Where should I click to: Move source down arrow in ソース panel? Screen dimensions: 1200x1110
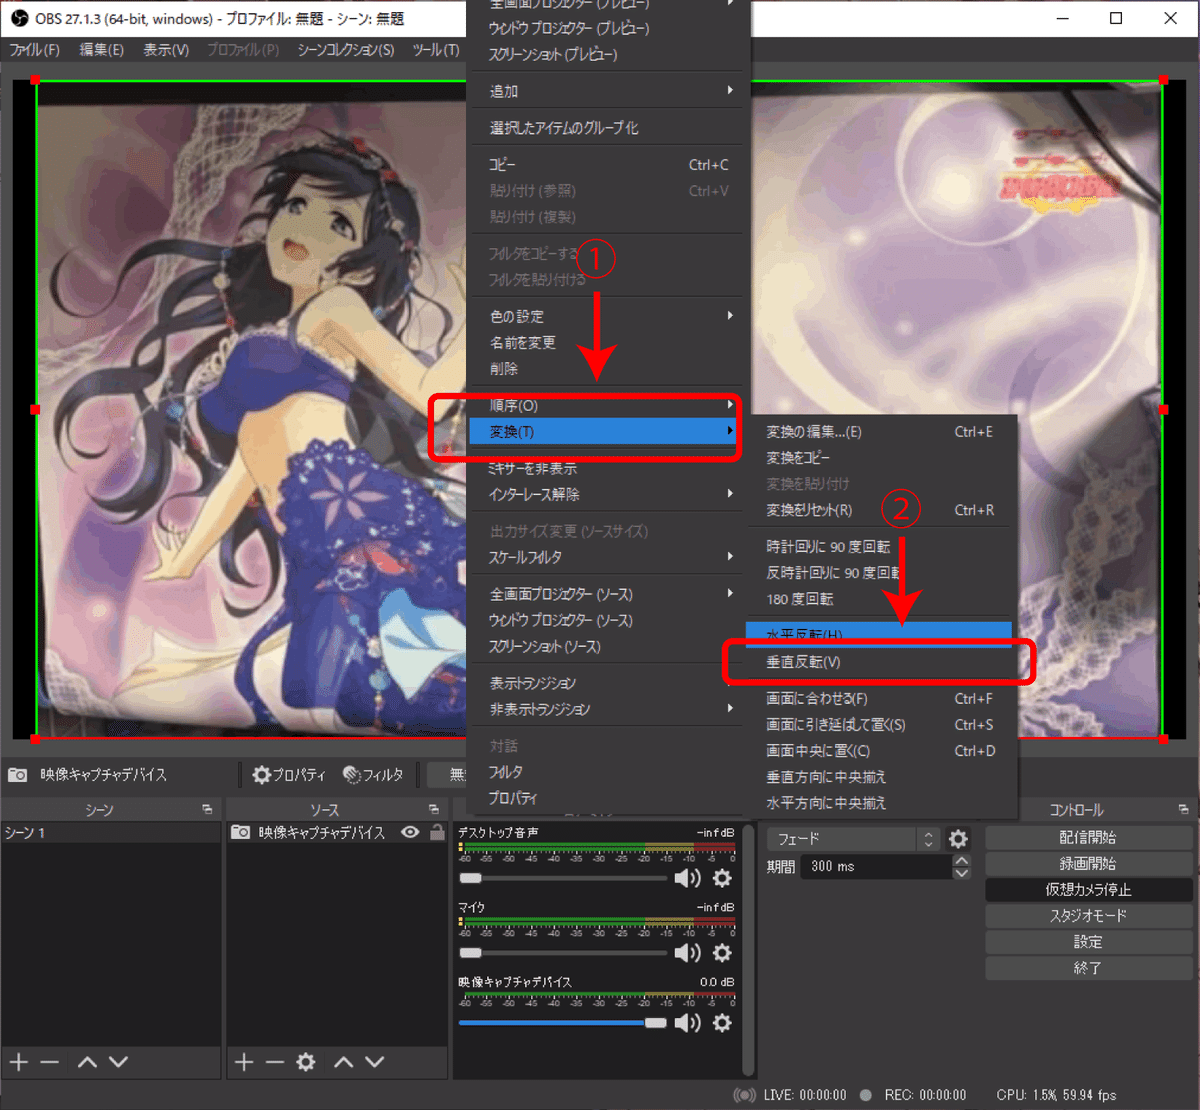click(x=374, y=1062)
